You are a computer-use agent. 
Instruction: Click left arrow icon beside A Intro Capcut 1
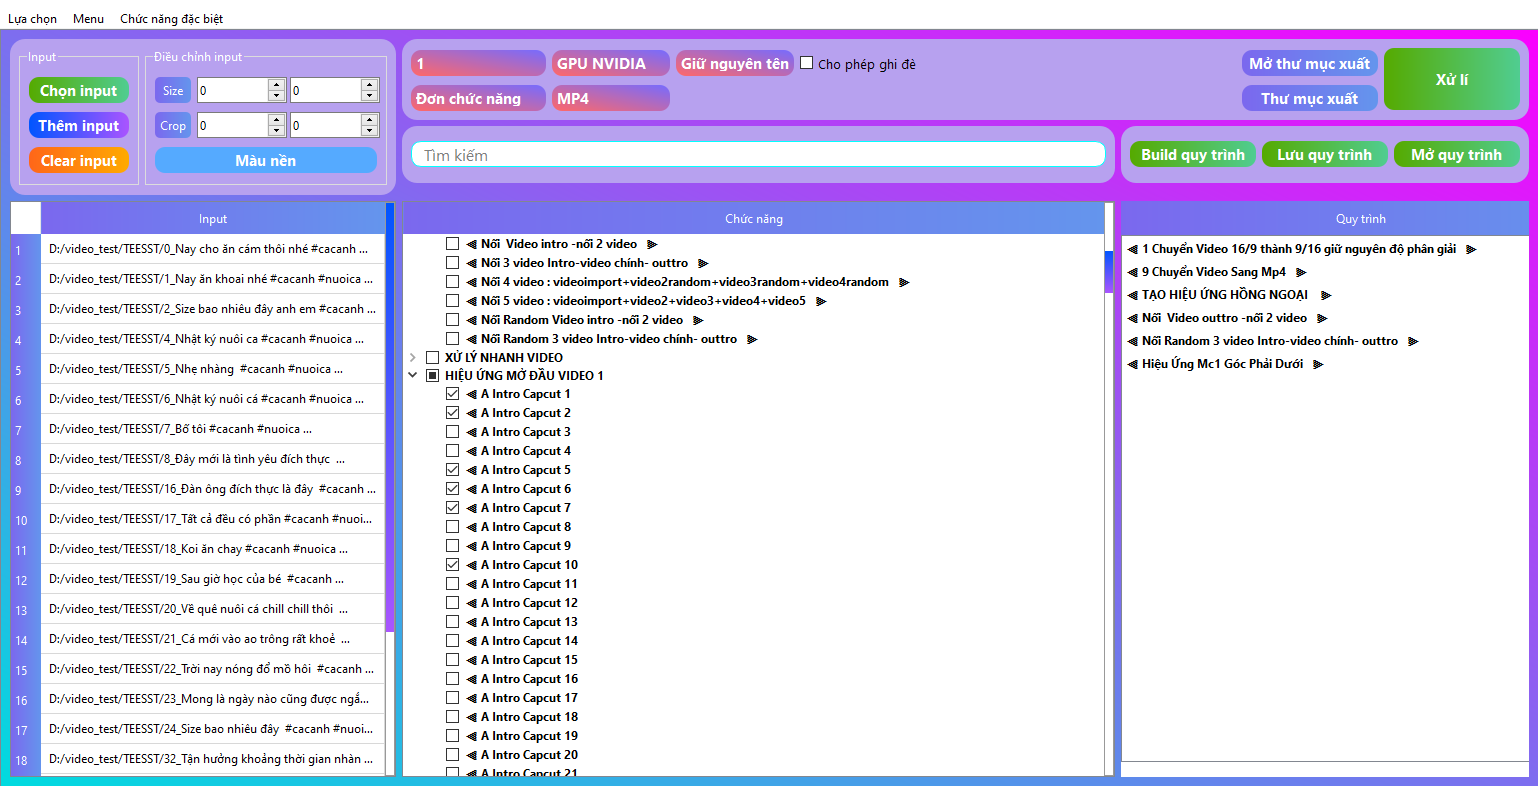[471, 394]
